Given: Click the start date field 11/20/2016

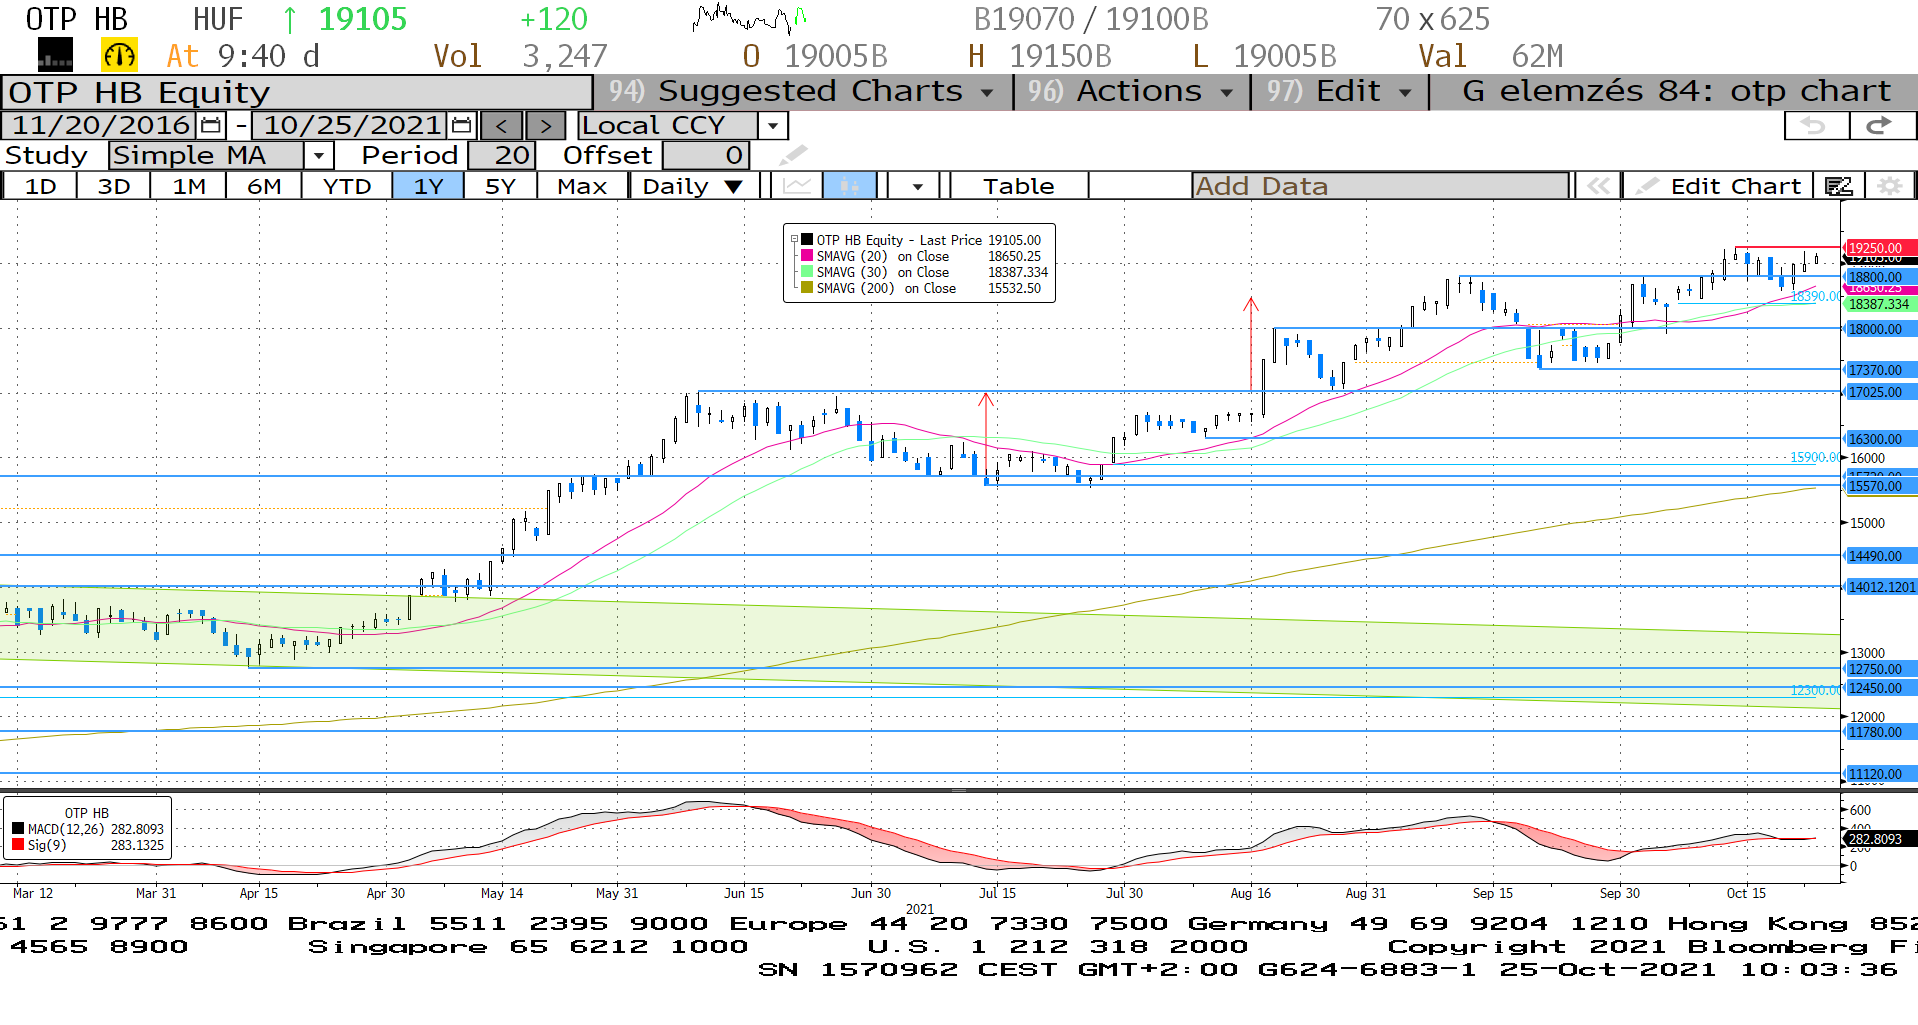Looking at the screenshot, I should pos(100,126).
